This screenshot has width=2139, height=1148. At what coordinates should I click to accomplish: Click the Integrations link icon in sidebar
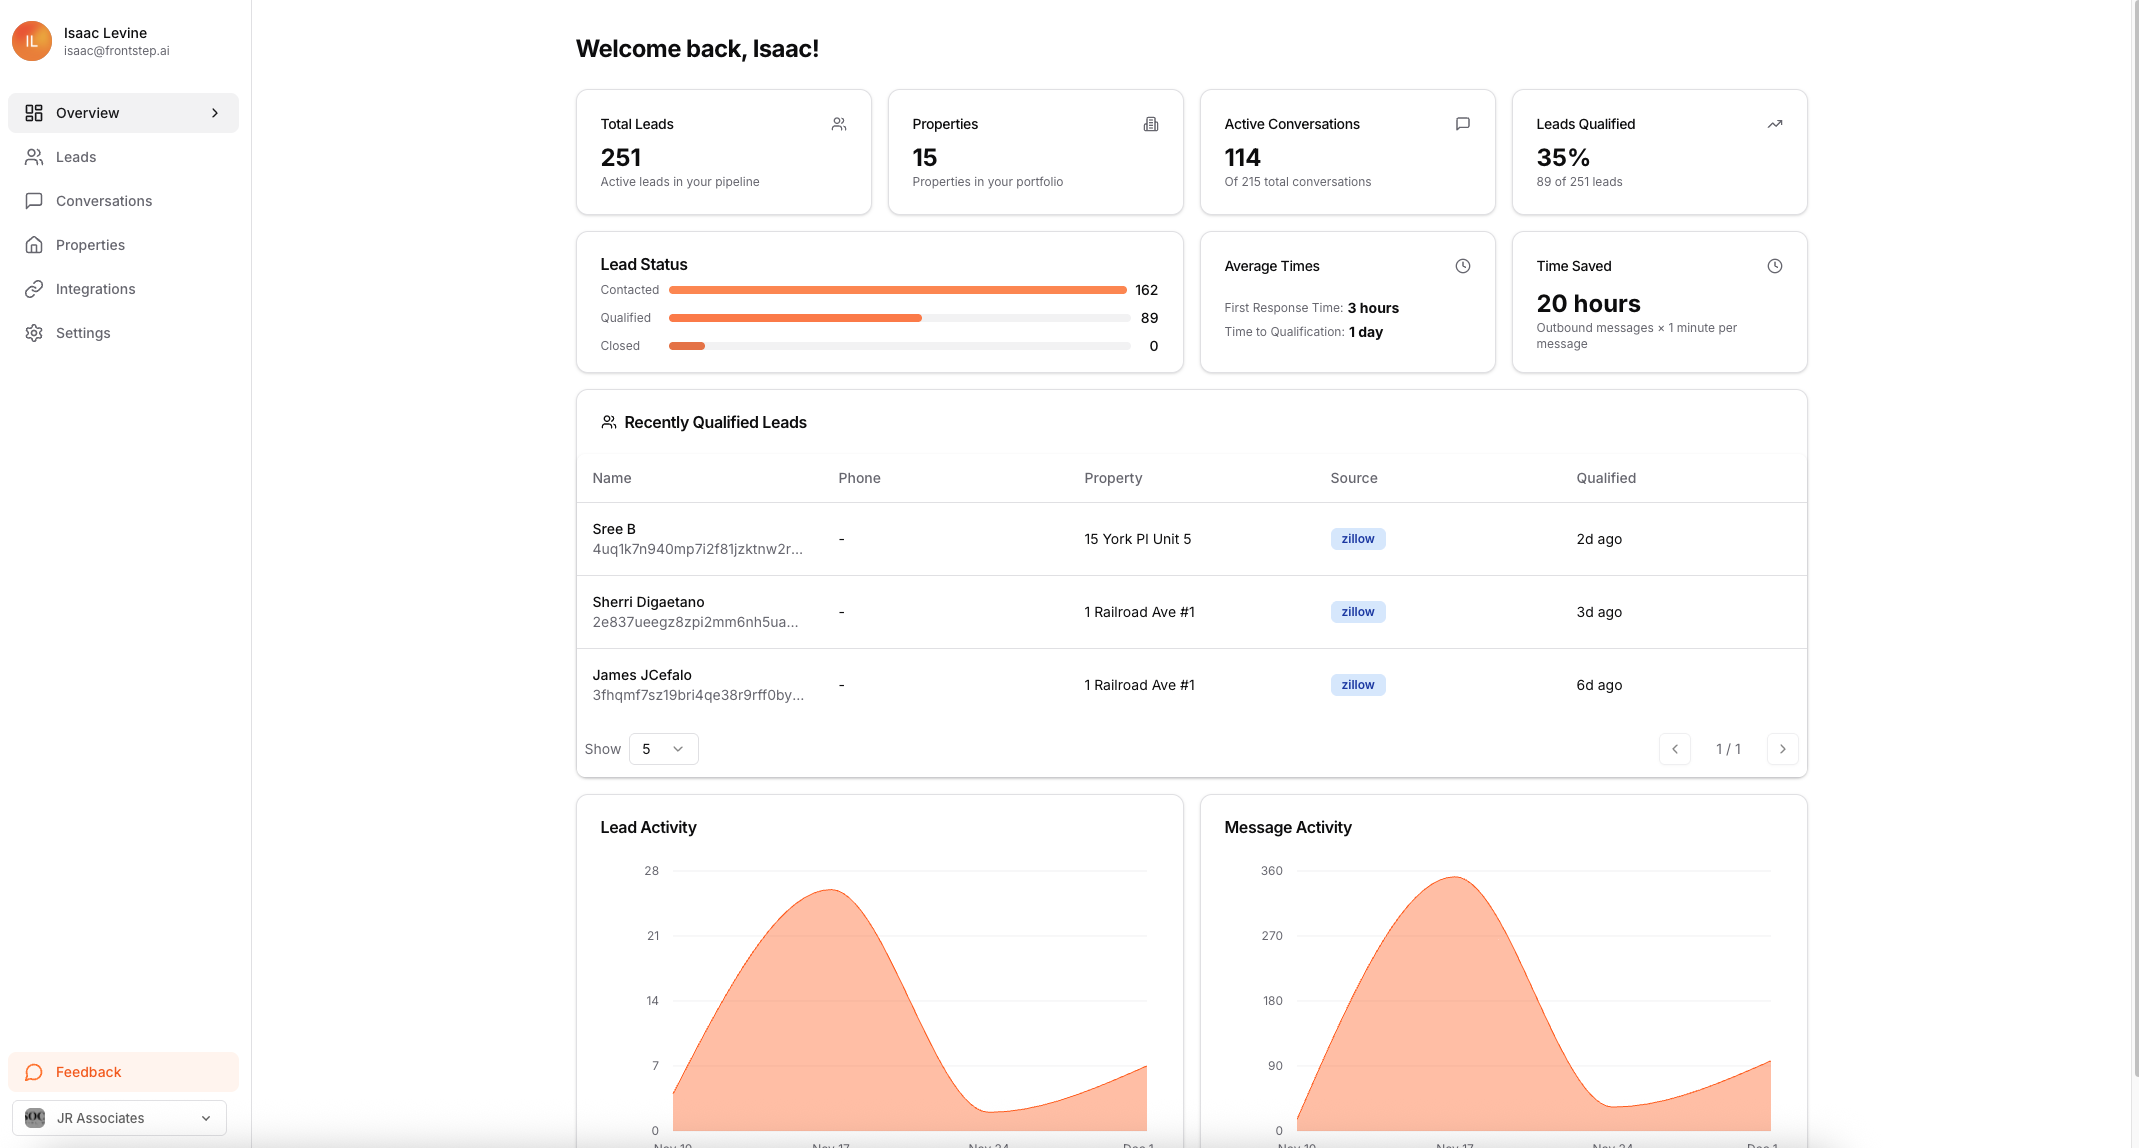[x=34, y=289]
